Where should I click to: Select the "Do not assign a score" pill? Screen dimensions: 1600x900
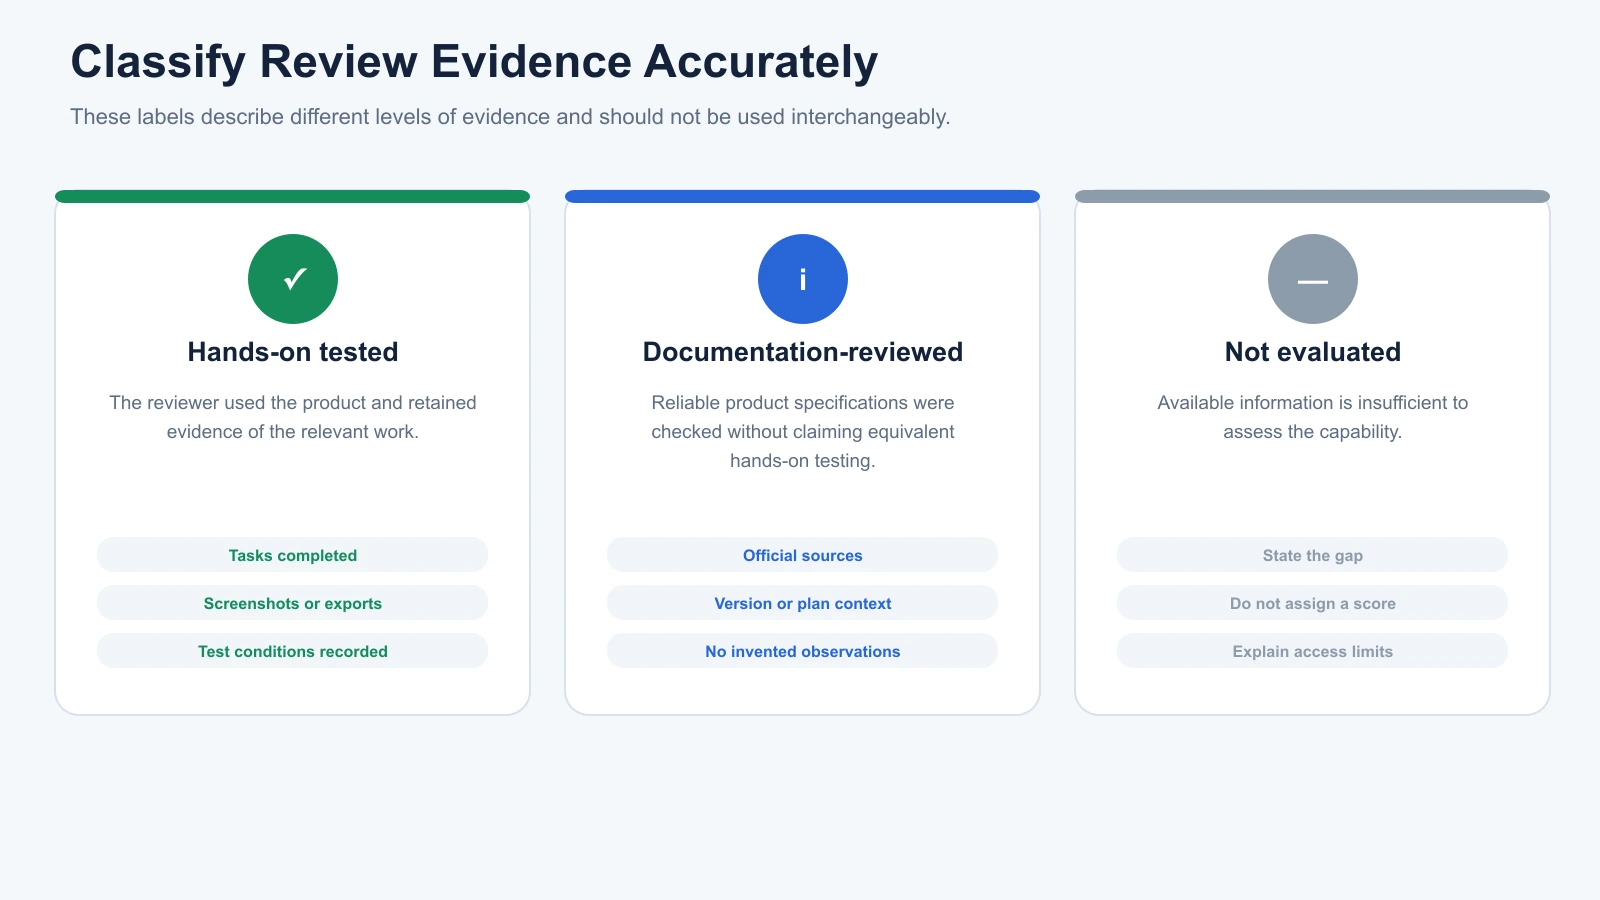(1313, 603)
